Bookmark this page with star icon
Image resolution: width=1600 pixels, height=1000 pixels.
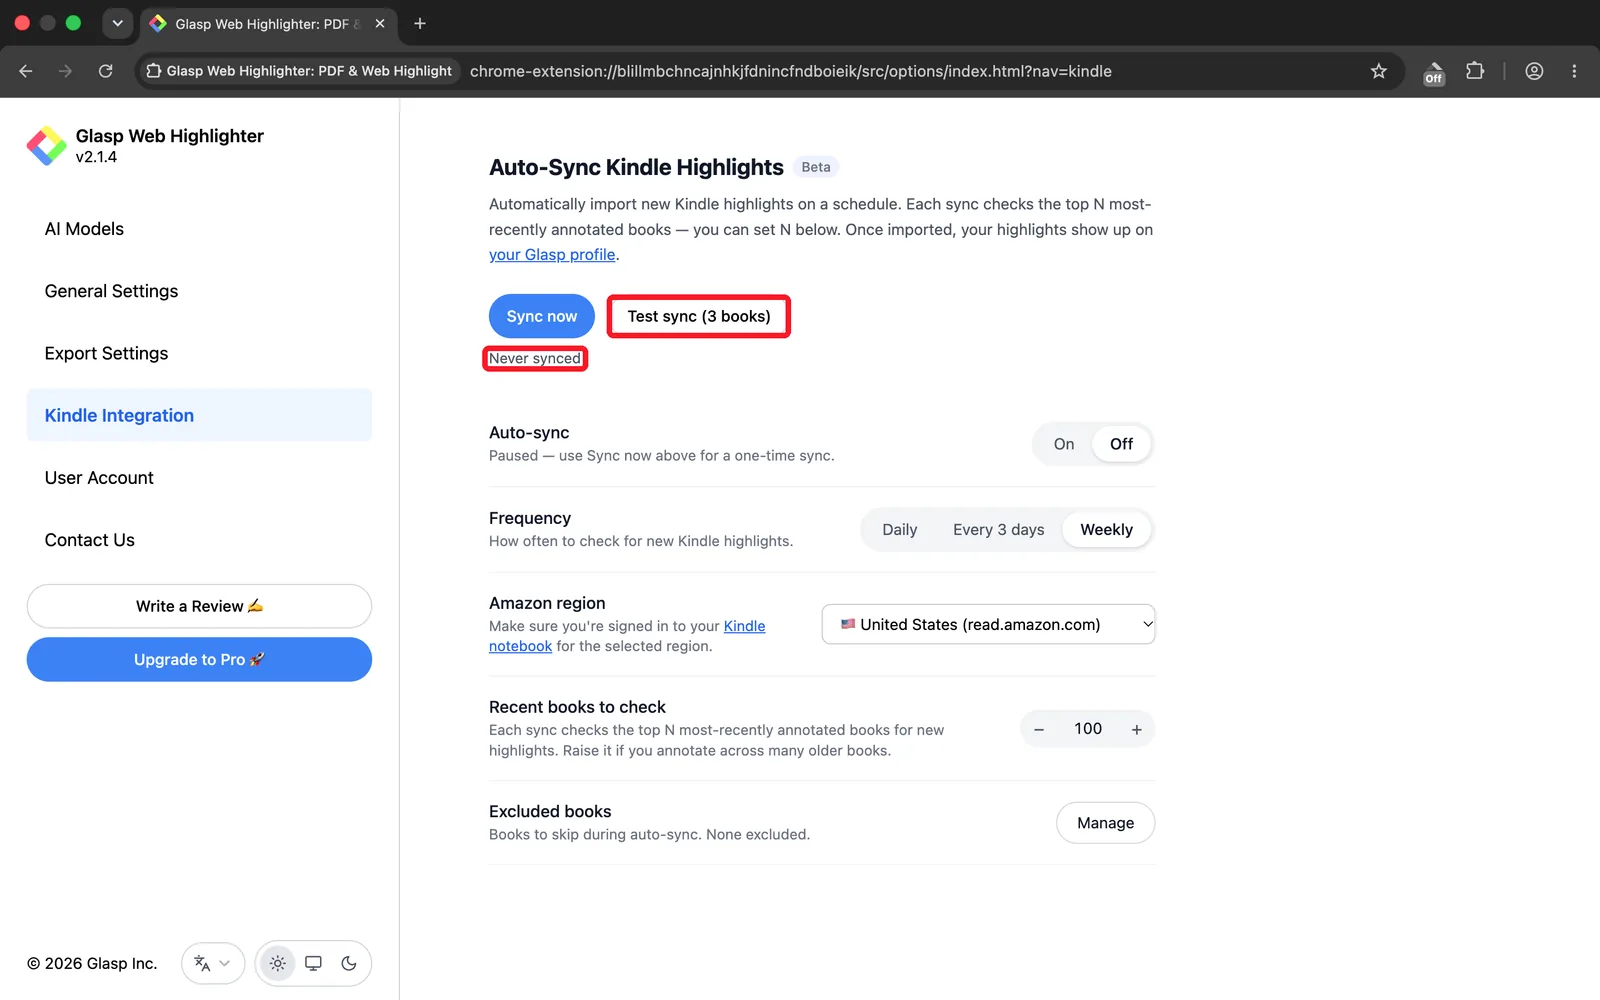point(1379,71)
